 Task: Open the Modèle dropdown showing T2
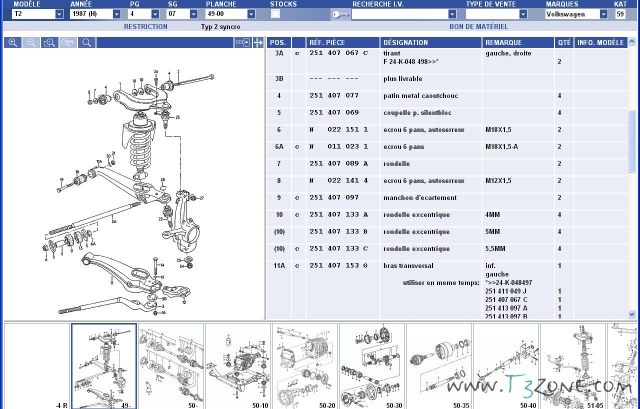[x=59, y=15]
